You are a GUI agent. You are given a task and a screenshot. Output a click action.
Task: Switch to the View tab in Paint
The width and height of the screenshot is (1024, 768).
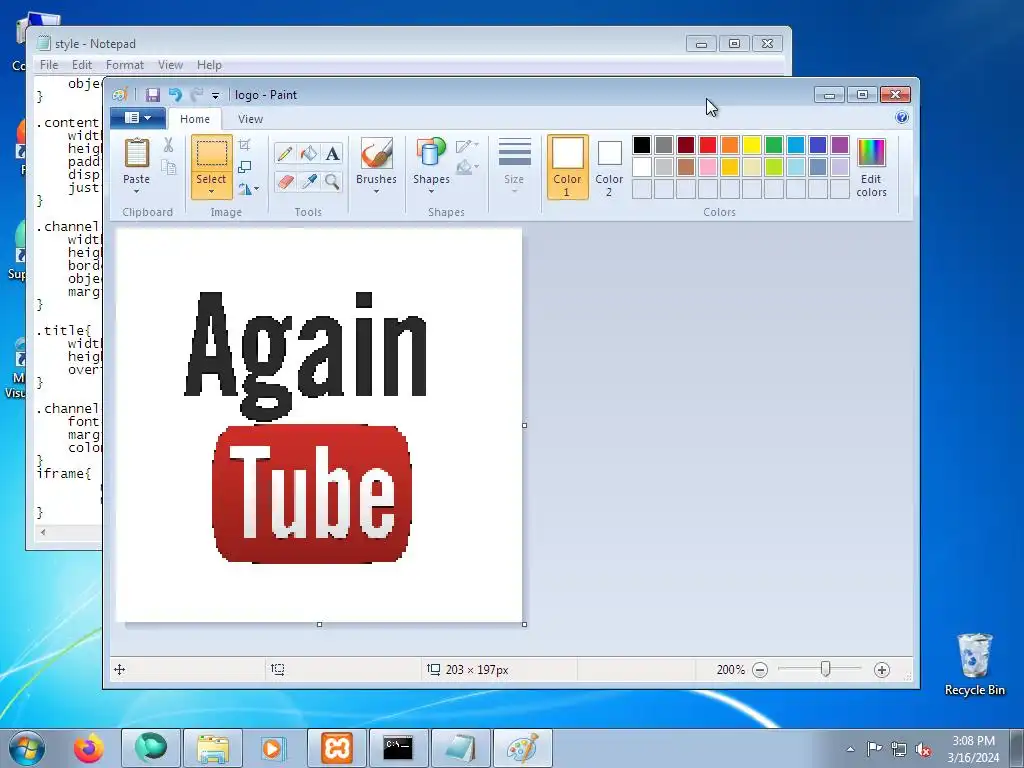coord(250,119)
